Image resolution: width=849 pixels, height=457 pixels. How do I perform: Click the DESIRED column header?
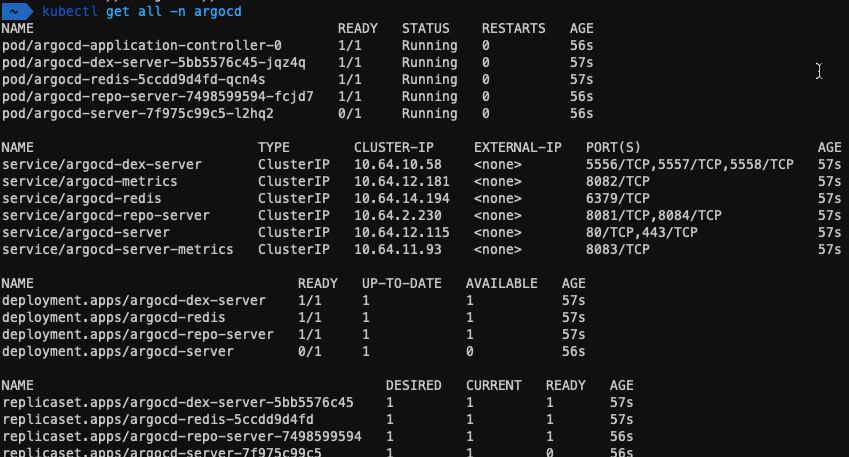pyautogui.click(x=414, y=386)
